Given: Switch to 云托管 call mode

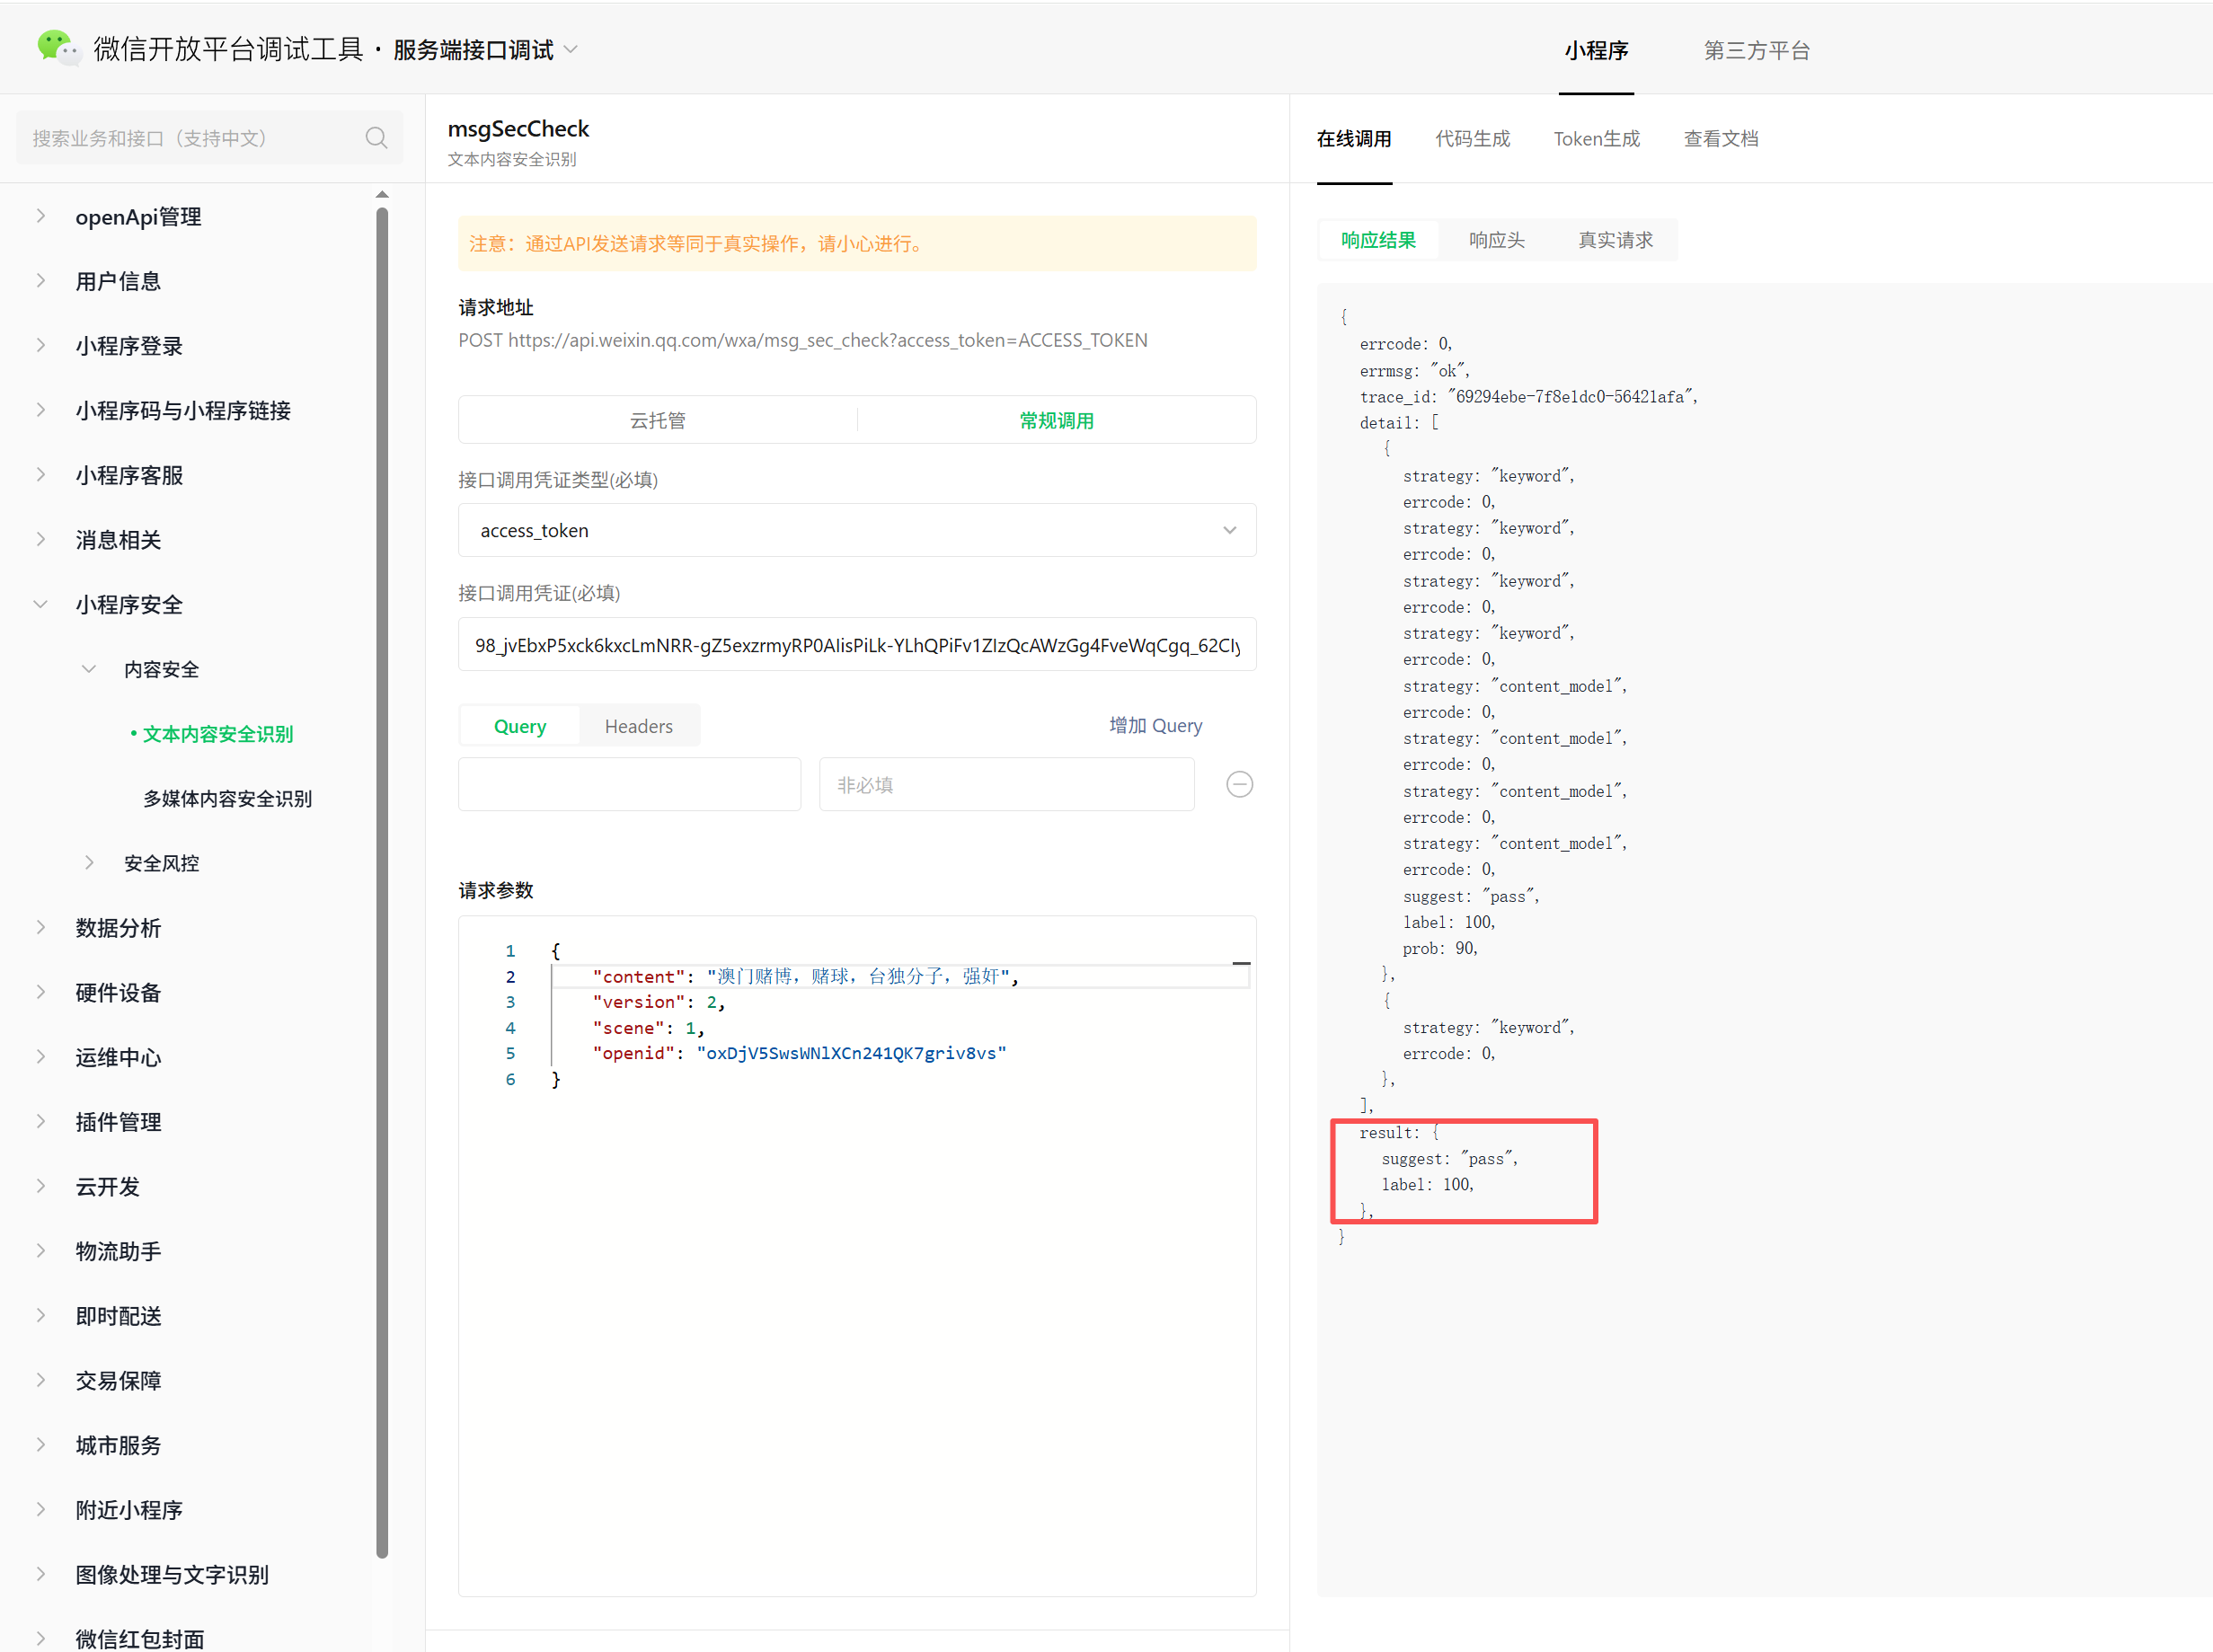Looking at the screenshot, I should (657, 420).
